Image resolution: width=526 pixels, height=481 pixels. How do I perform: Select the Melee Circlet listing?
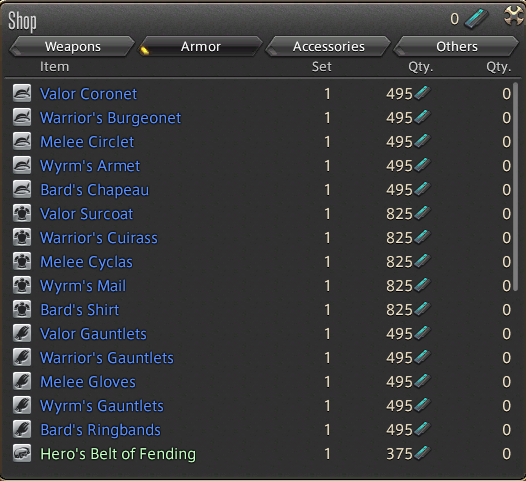click(87, 142)
